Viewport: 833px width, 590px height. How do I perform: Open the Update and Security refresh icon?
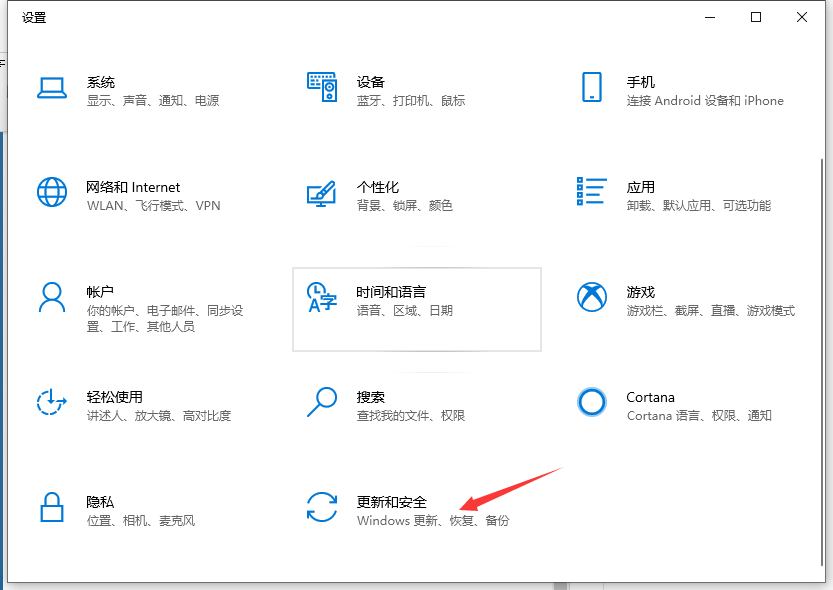(x=321, y=507)
